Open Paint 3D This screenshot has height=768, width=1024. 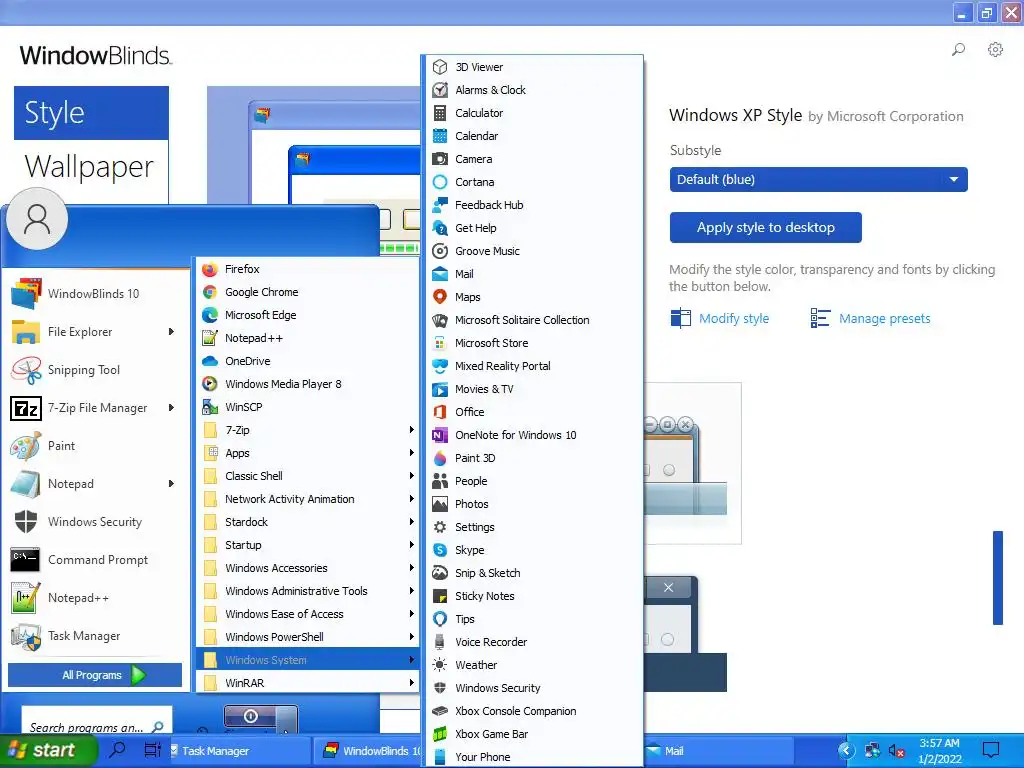point(534,458)
